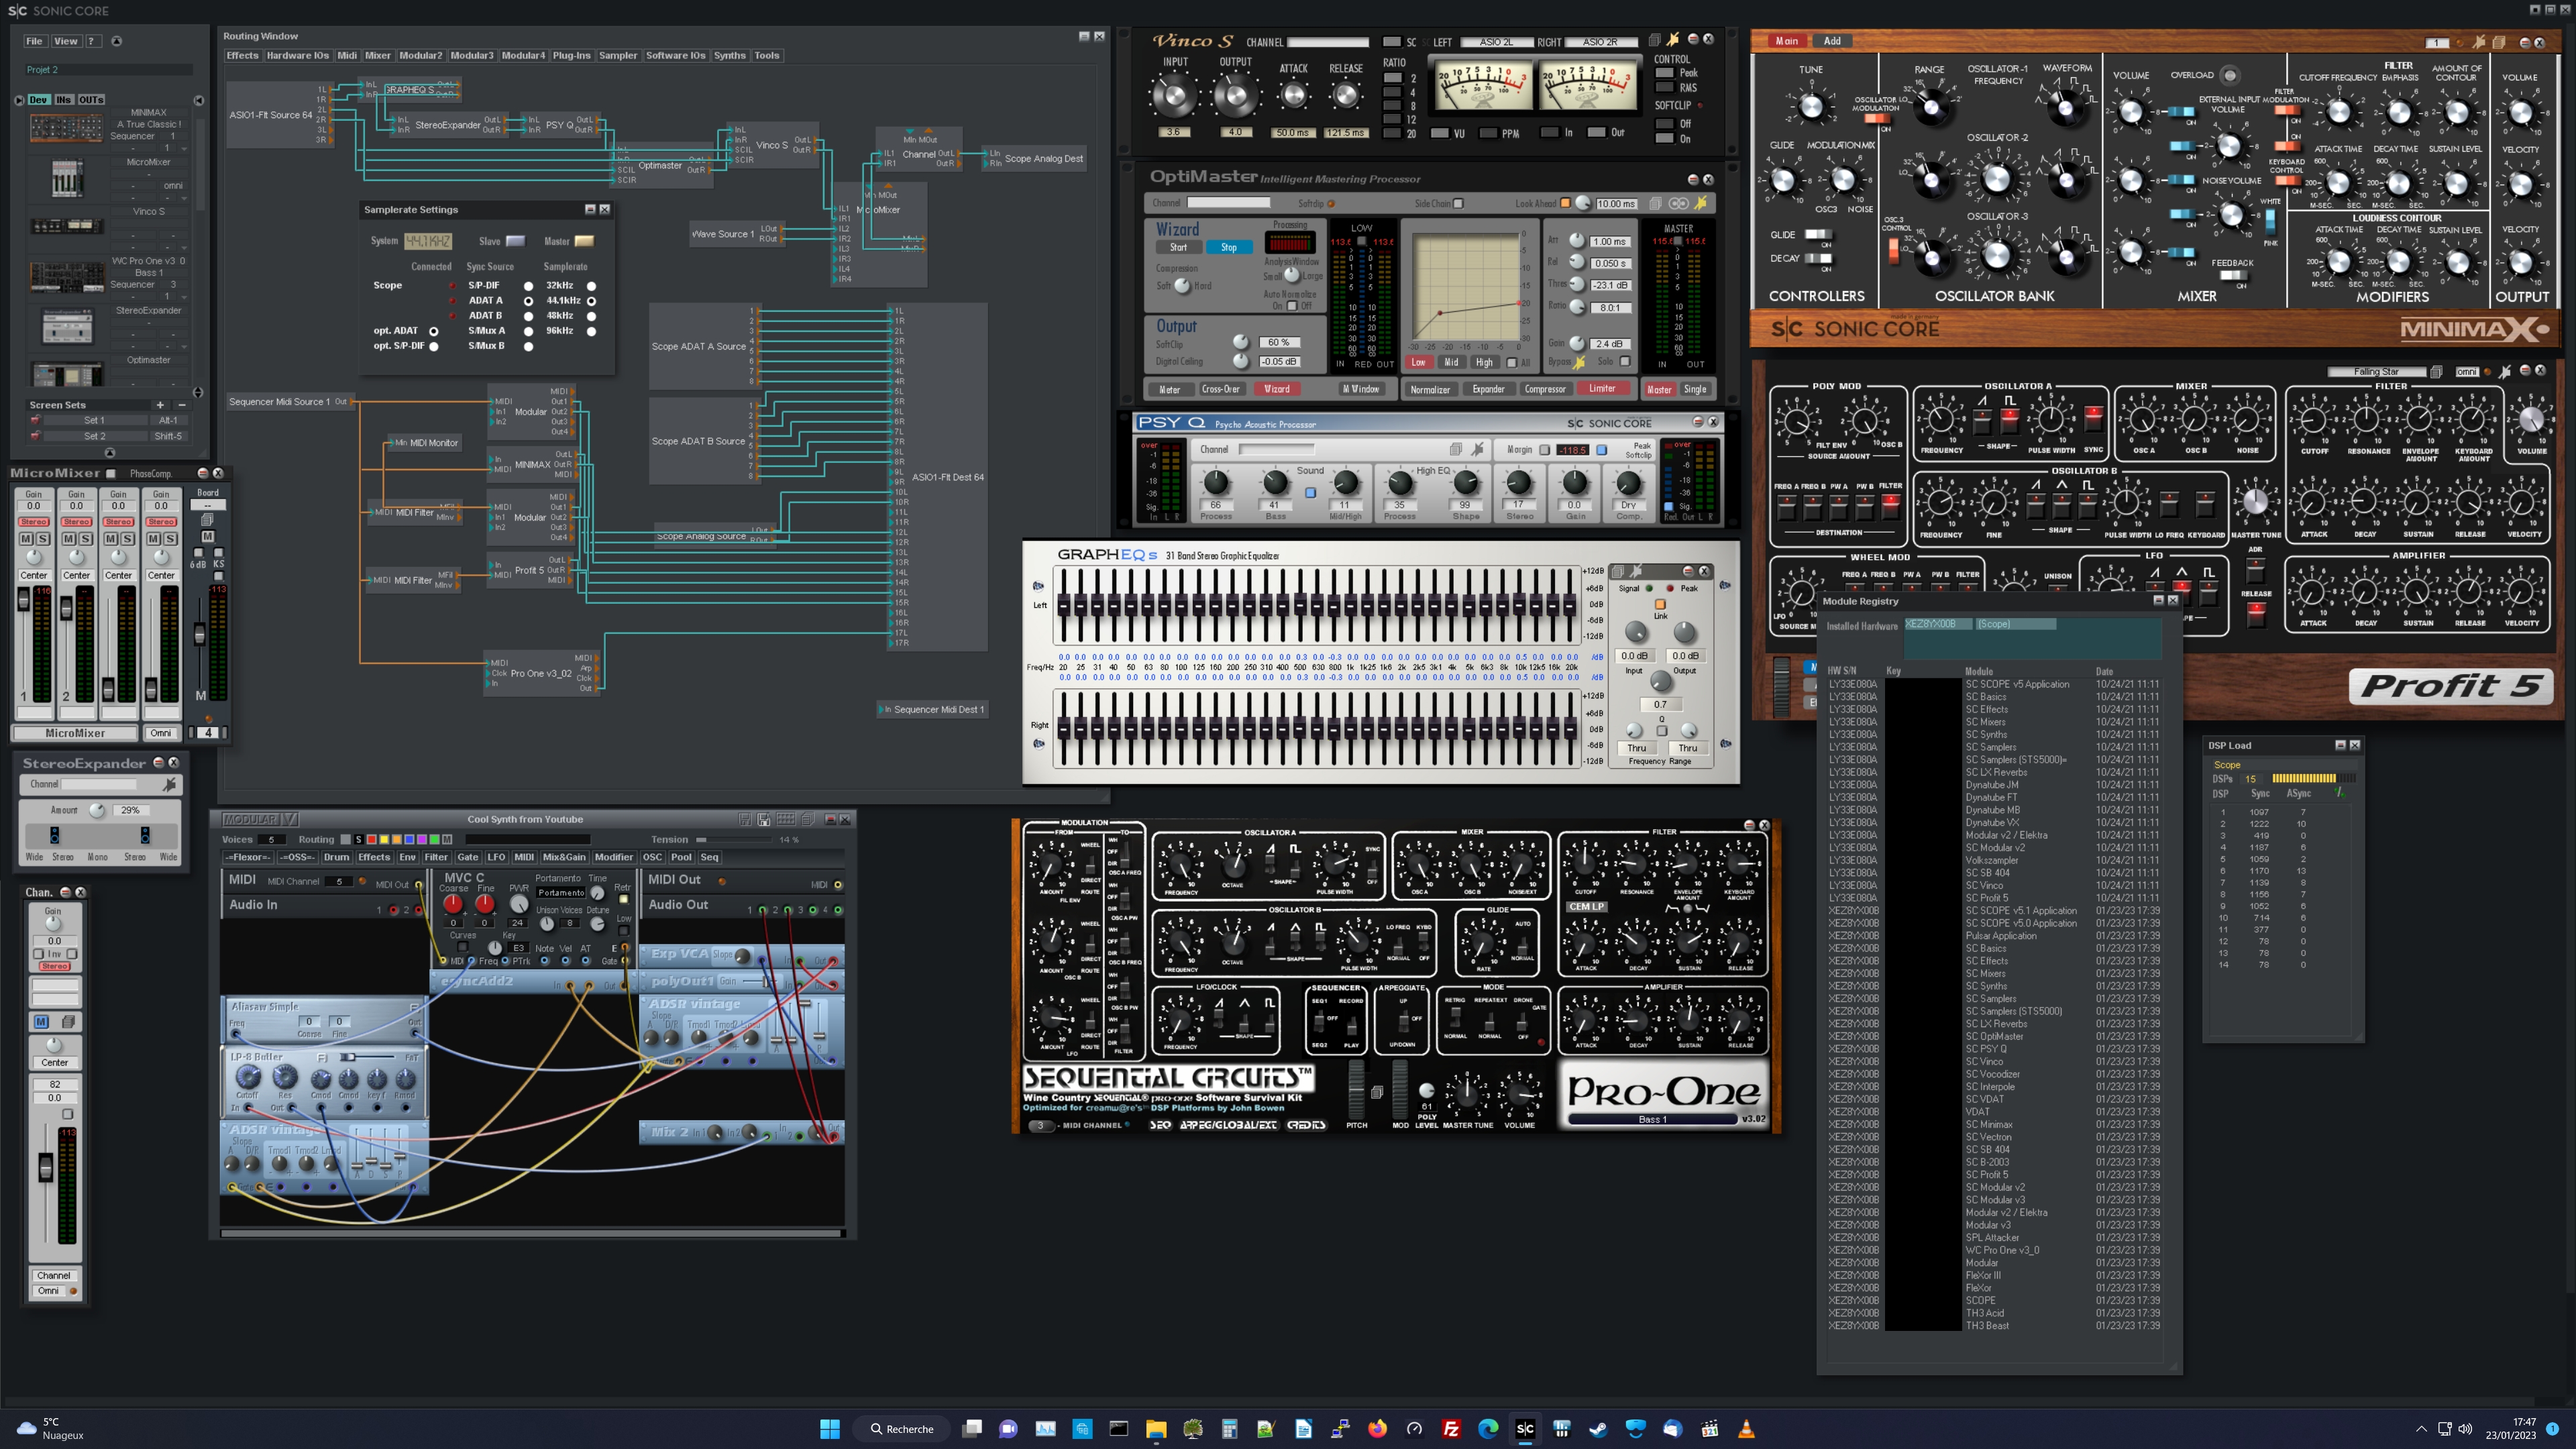Open the Portamento mode dropdown in MVC C
The height and width of the screenshot is (1449, 2576).
tap(561, 893)
